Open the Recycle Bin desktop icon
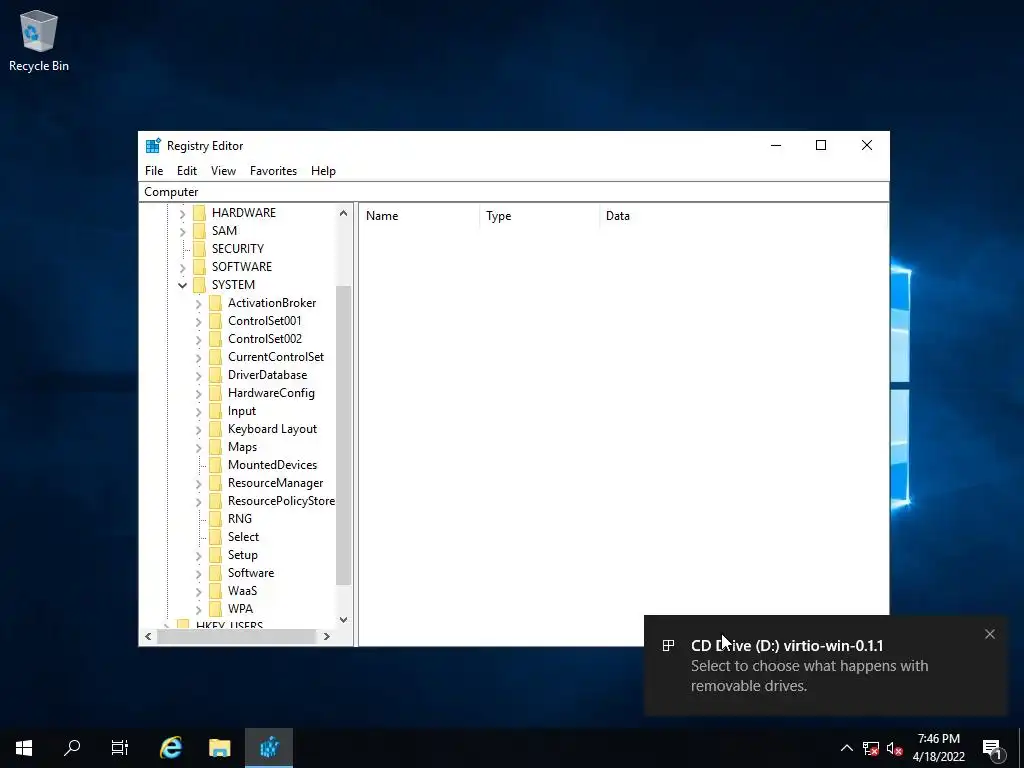The image size is (1024, 768). (x=39, y=40)
